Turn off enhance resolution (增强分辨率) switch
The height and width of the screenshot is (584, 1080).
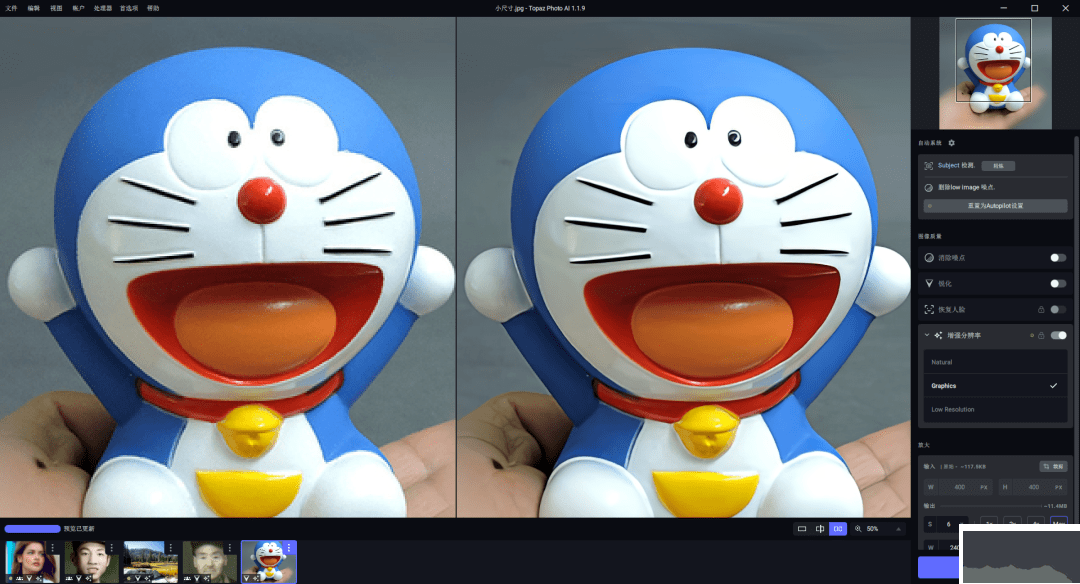point(1057,335)
